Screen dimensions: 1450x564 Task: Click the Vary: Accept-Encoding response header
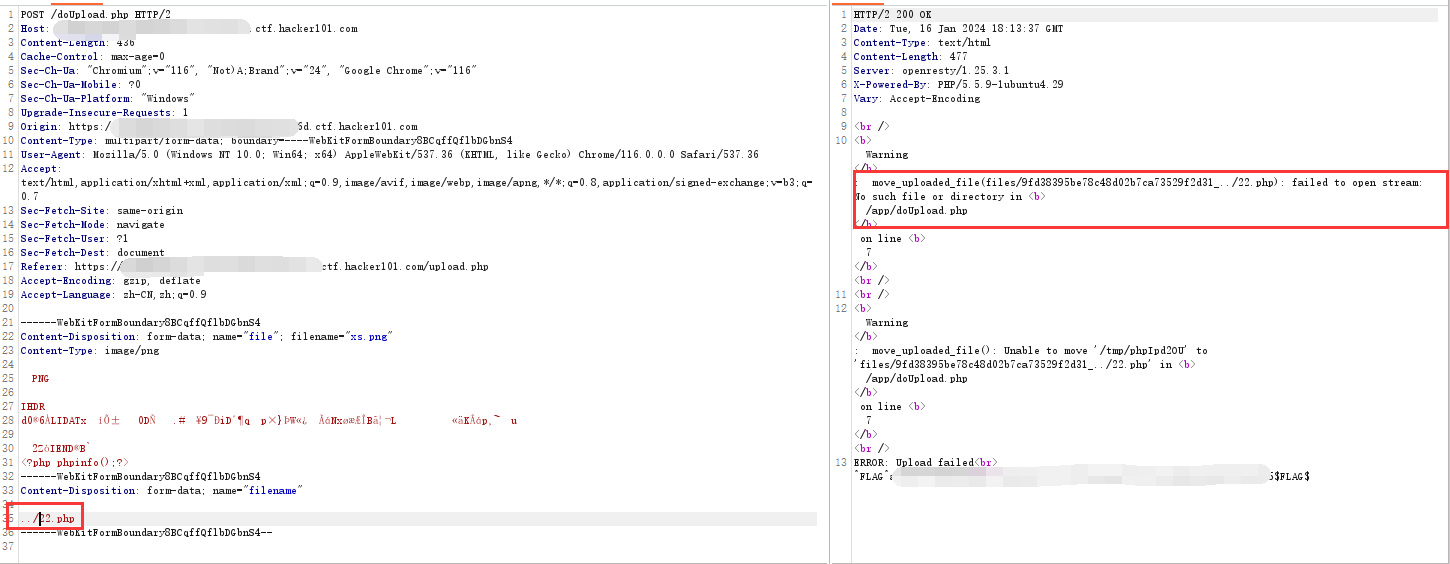[916, 99]
